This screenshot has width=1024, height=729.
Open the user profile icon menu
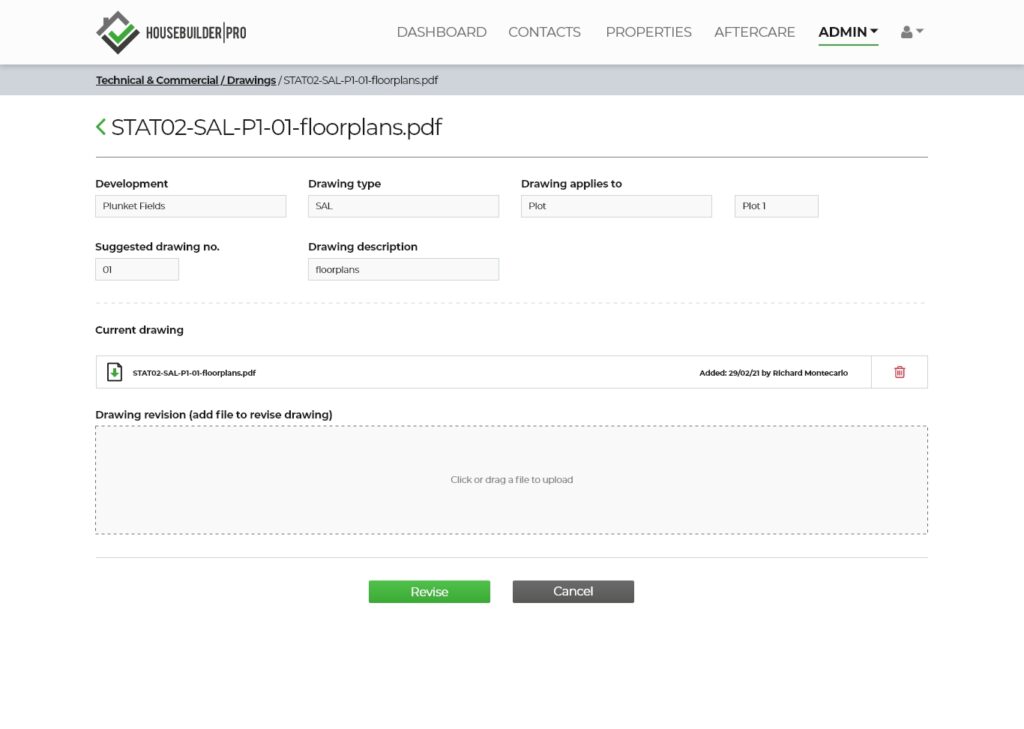911,32
